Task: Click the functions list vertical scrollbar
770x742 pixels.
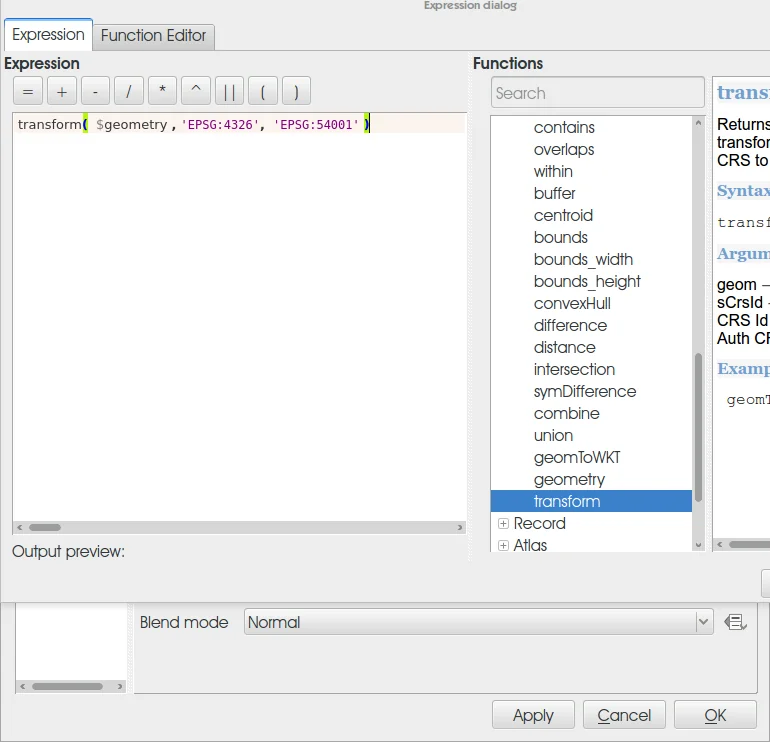Action: (x=698, y=420)
